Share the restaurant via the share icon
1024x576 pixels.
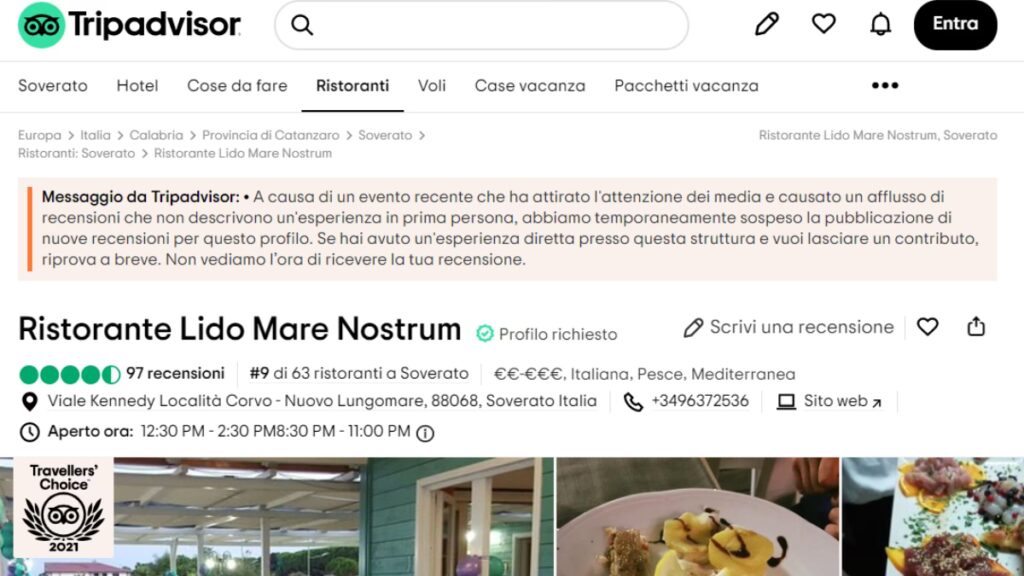976,326
